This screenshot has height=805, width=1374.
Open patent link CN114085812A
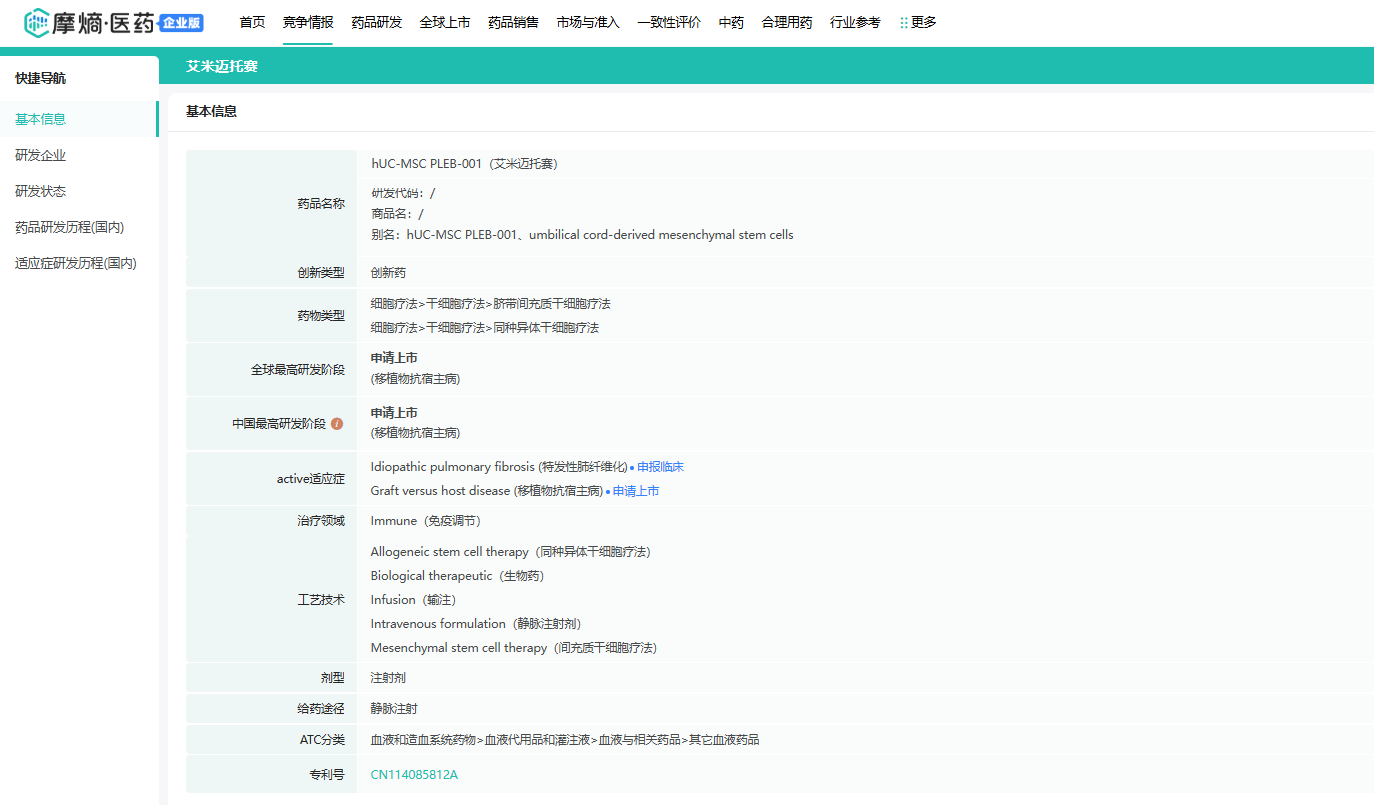coord(414,774)
